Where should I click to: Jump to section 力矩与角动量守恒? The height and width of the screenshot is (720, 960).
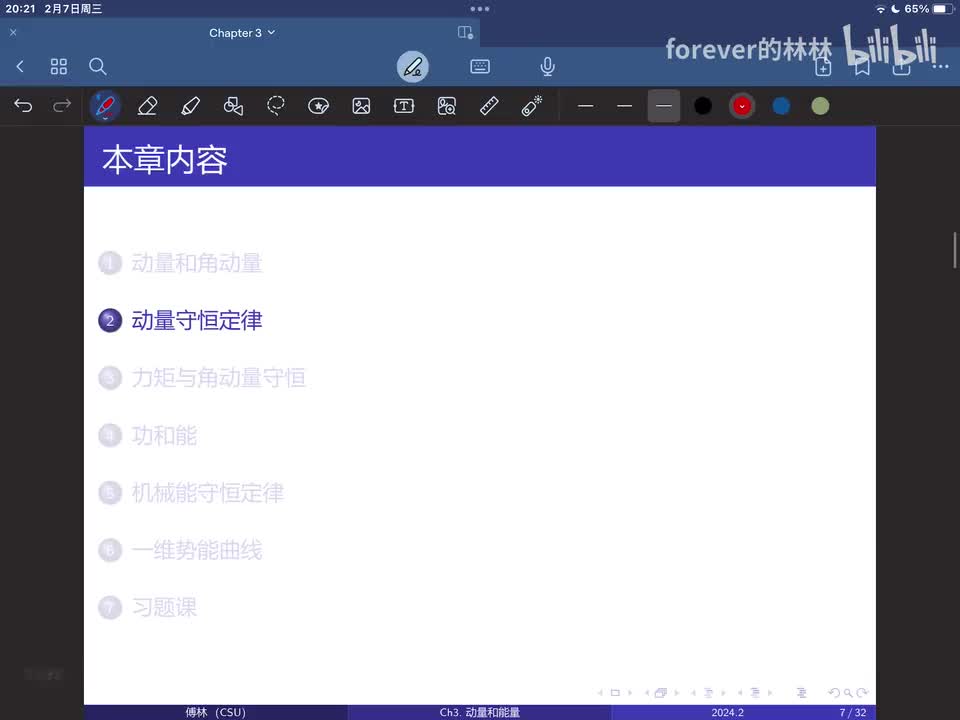219,378
